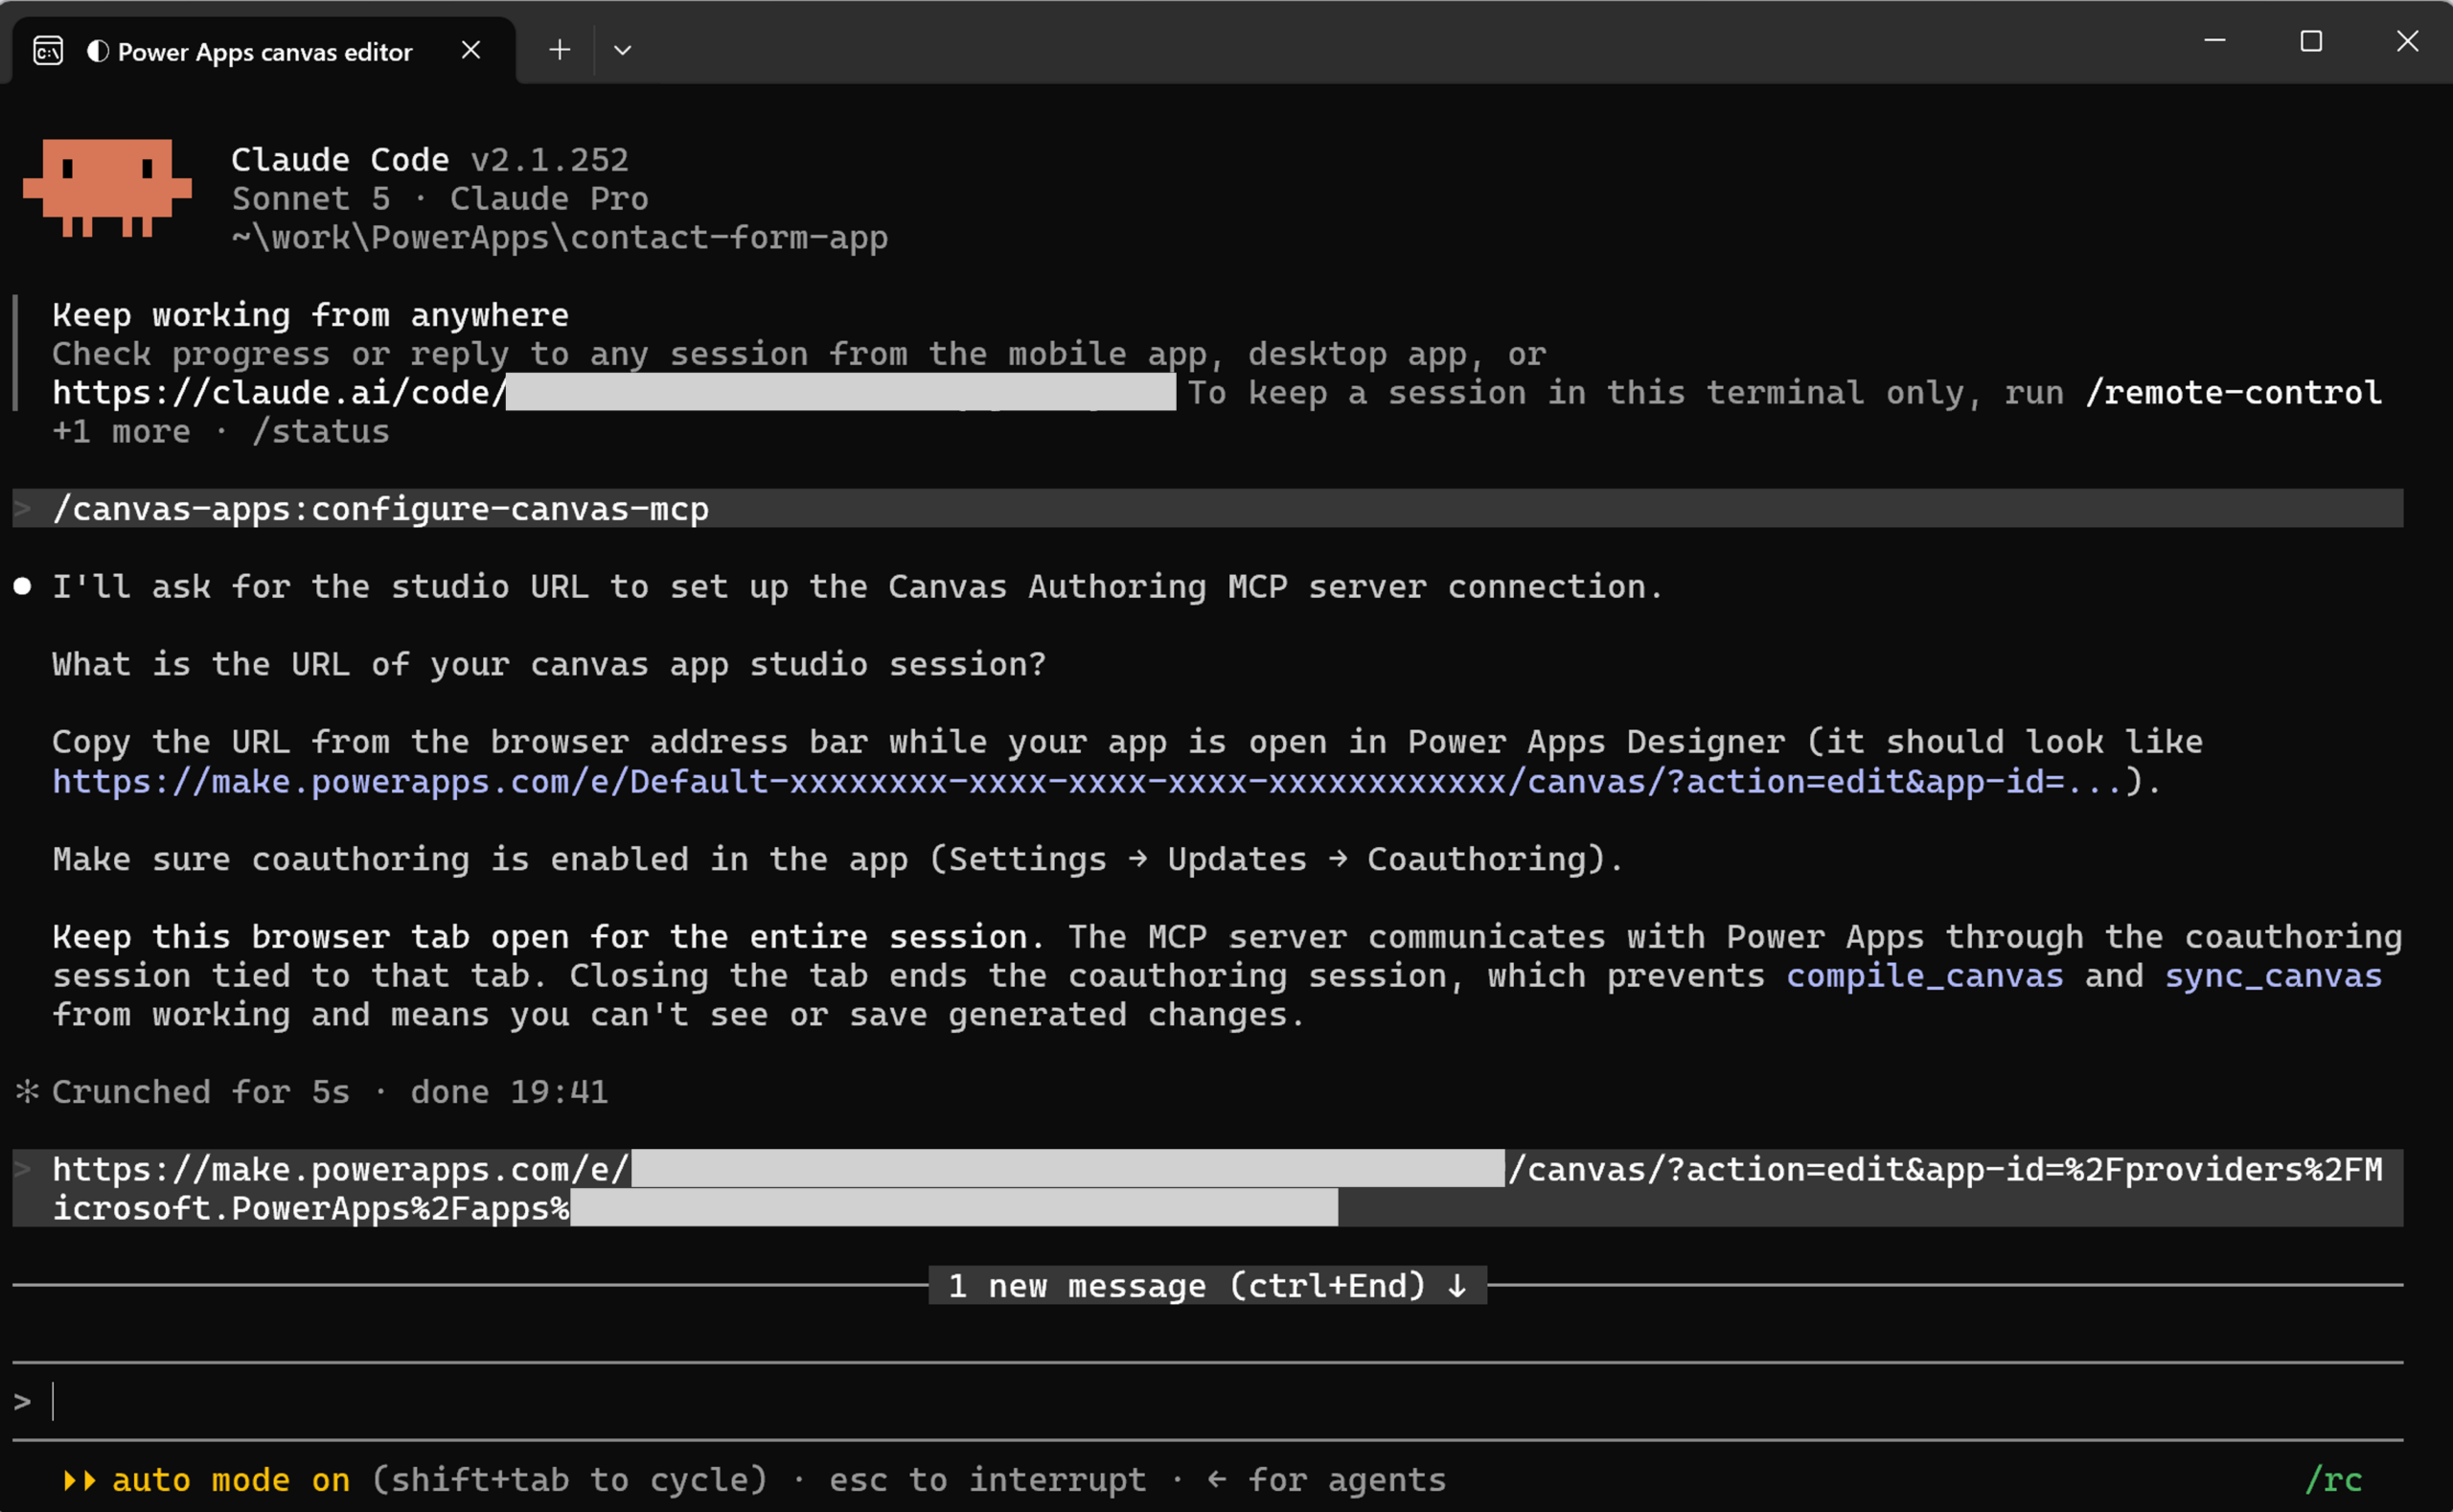Toggle the auto mode on indicator

tap(207, 1480)
